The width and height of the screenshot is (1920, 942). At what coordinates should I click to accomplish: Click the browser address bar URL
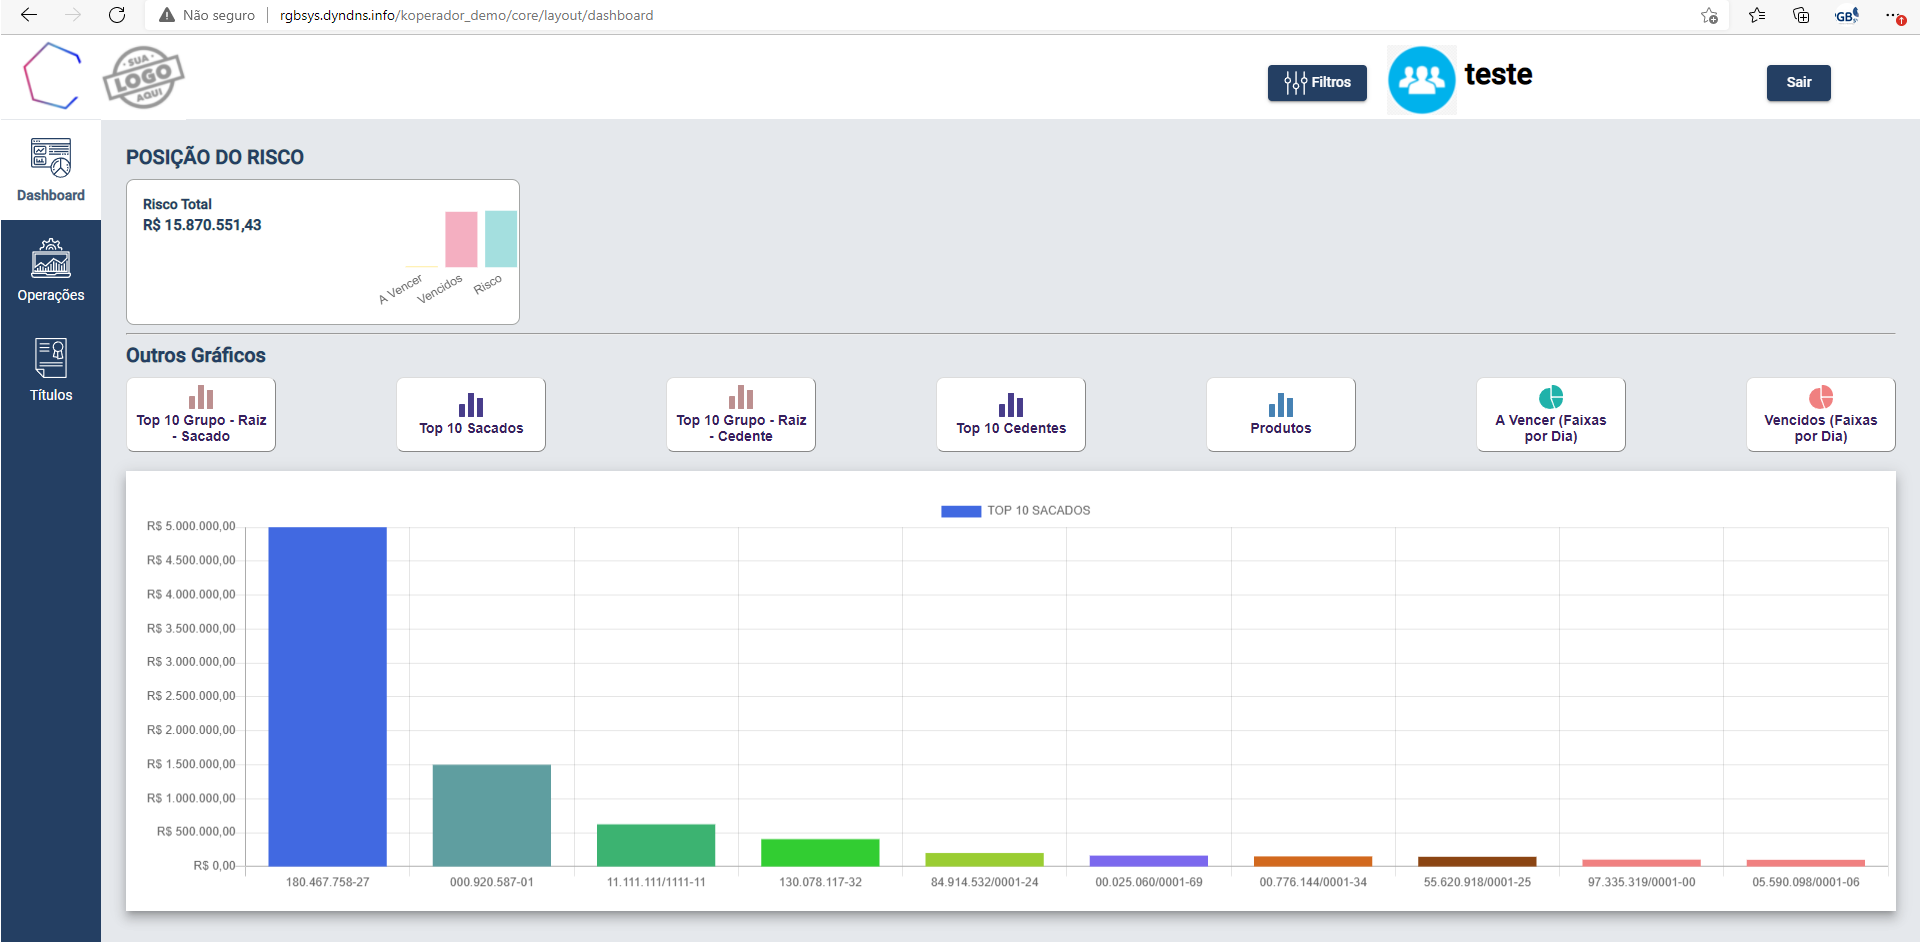(x=466, y=15)
